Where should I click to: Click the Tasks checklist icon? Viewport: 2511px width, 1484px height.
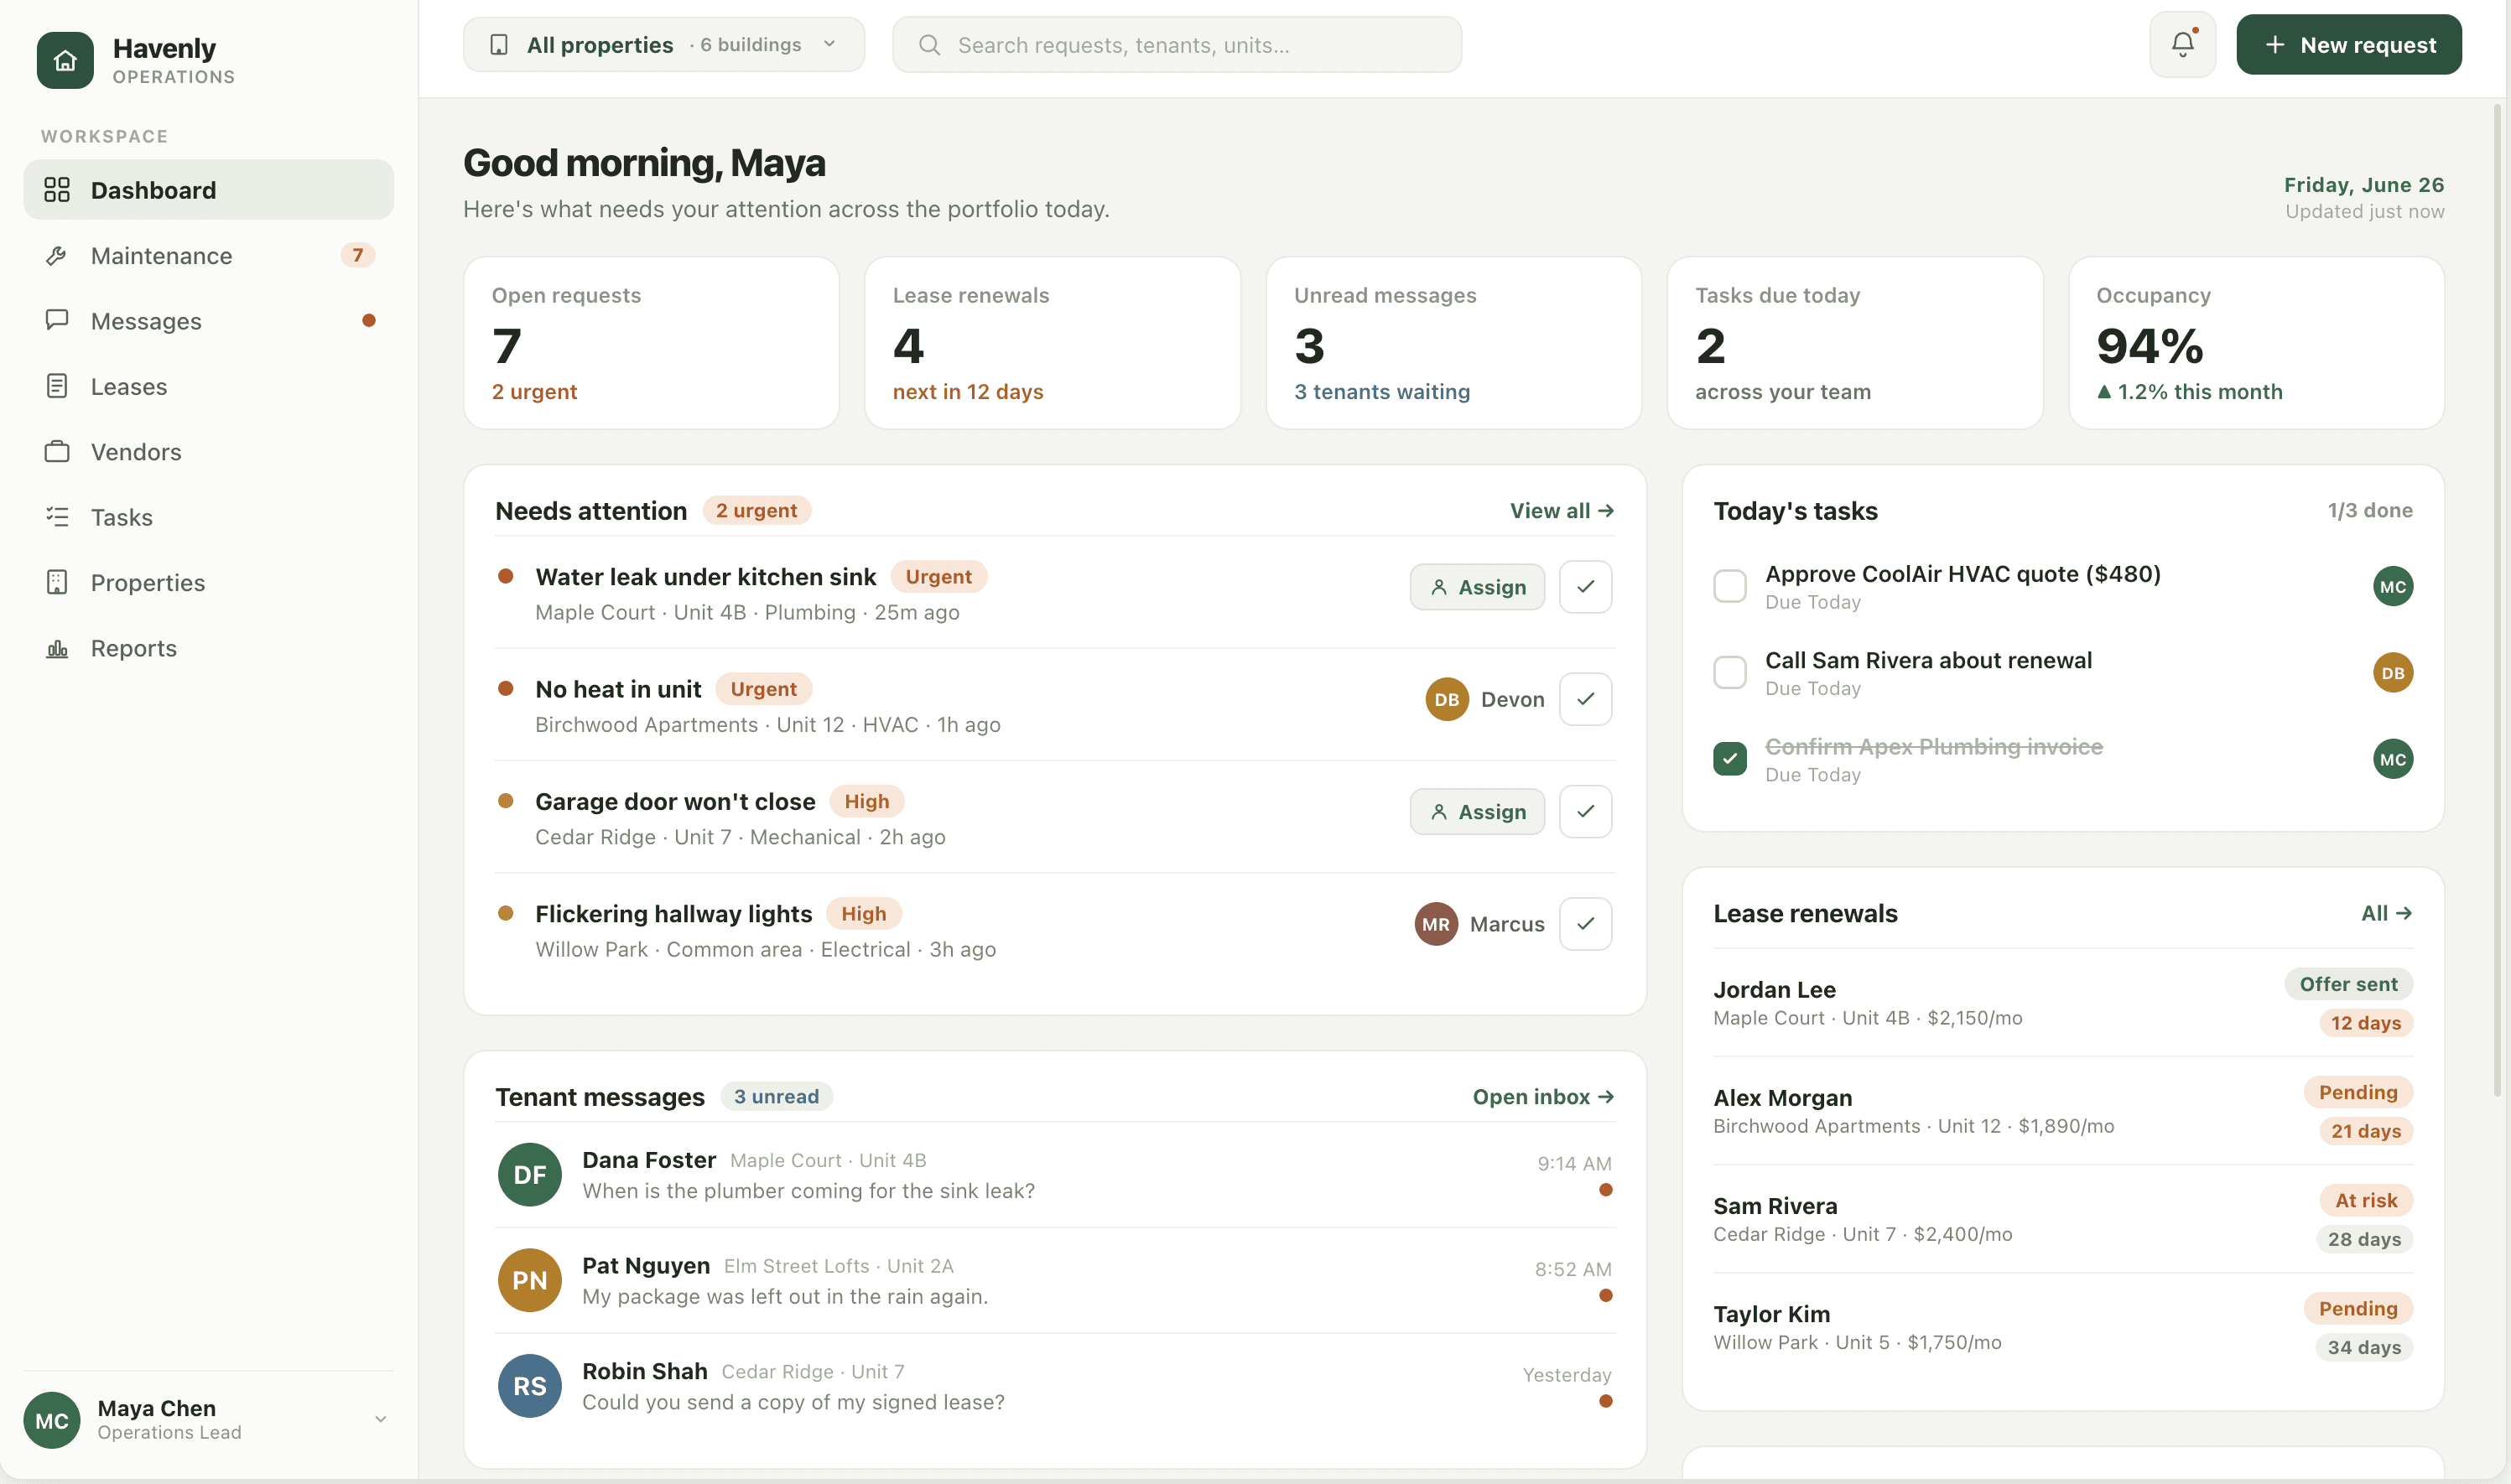[57, 517]
